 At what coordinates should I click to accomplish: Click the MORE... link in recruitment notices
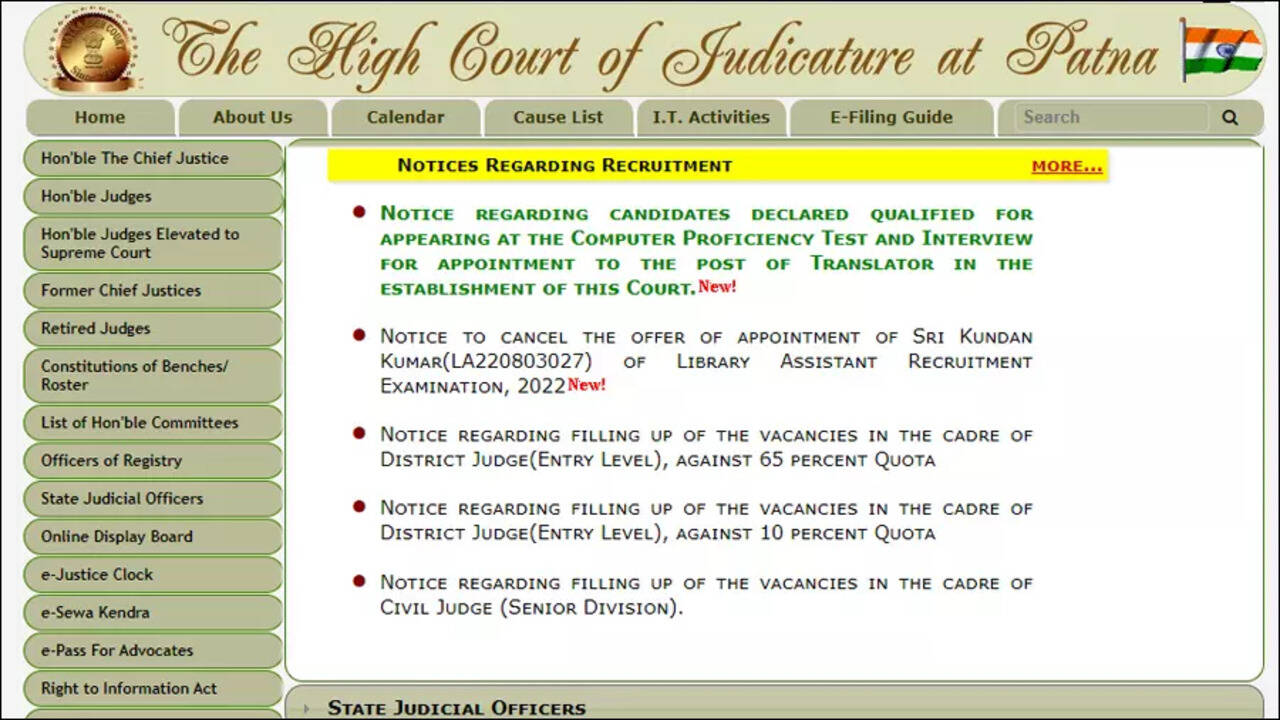pos(1067,166)
